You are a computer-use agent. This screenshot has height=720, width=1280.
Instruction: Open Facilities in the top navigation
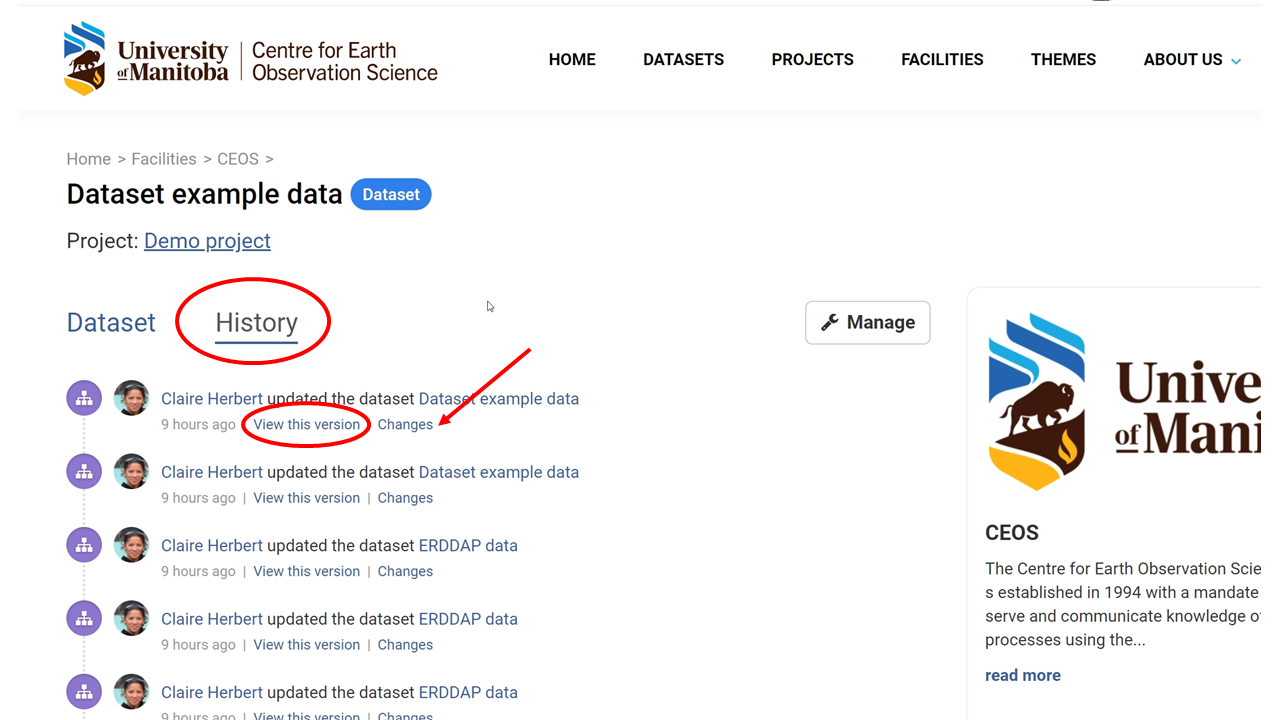(942, 60)
